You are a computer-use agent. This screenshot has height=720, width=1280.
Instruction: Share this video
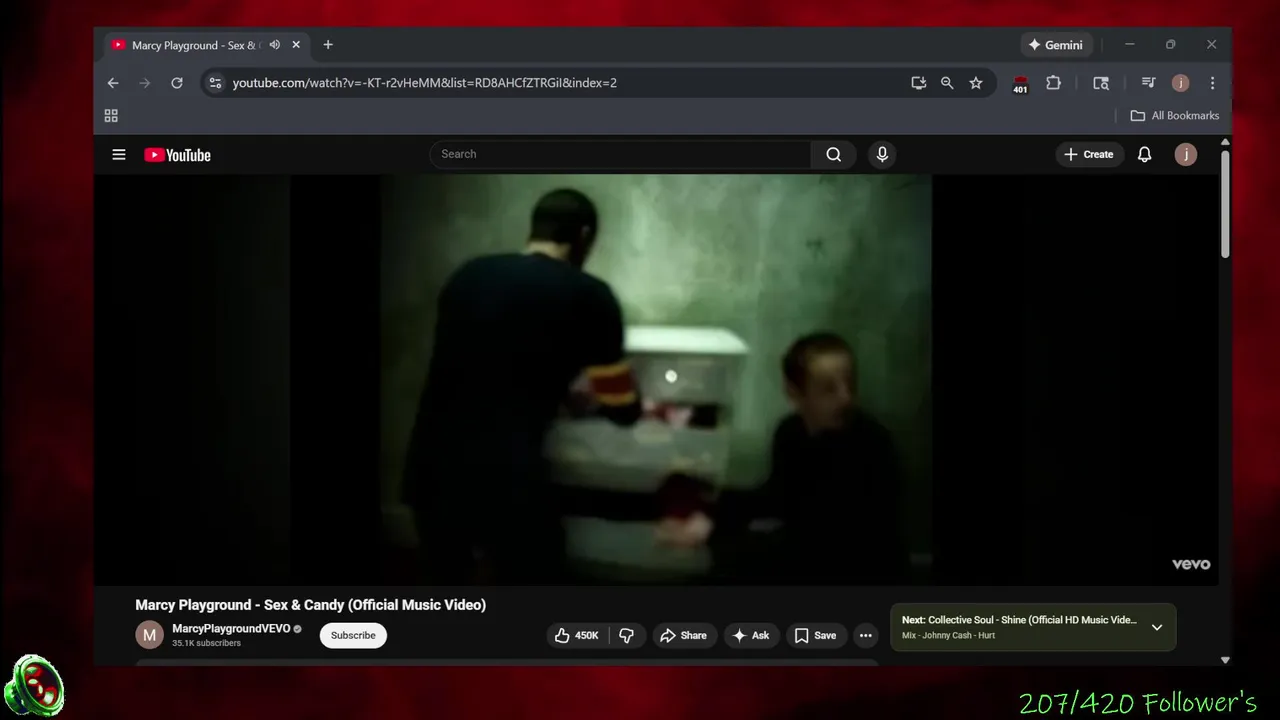point(683,635)
